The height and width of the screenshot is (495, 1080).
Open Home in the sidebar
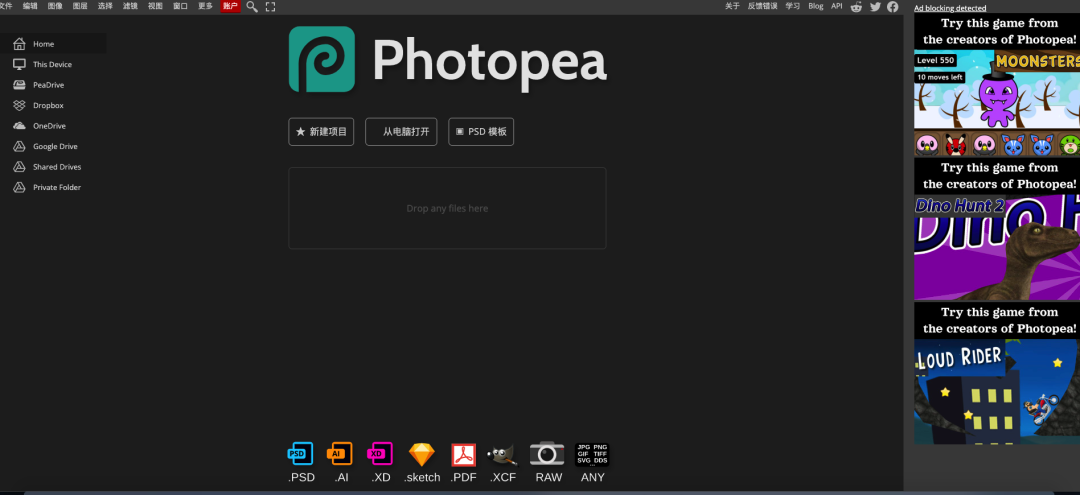(x=53, y=43)
